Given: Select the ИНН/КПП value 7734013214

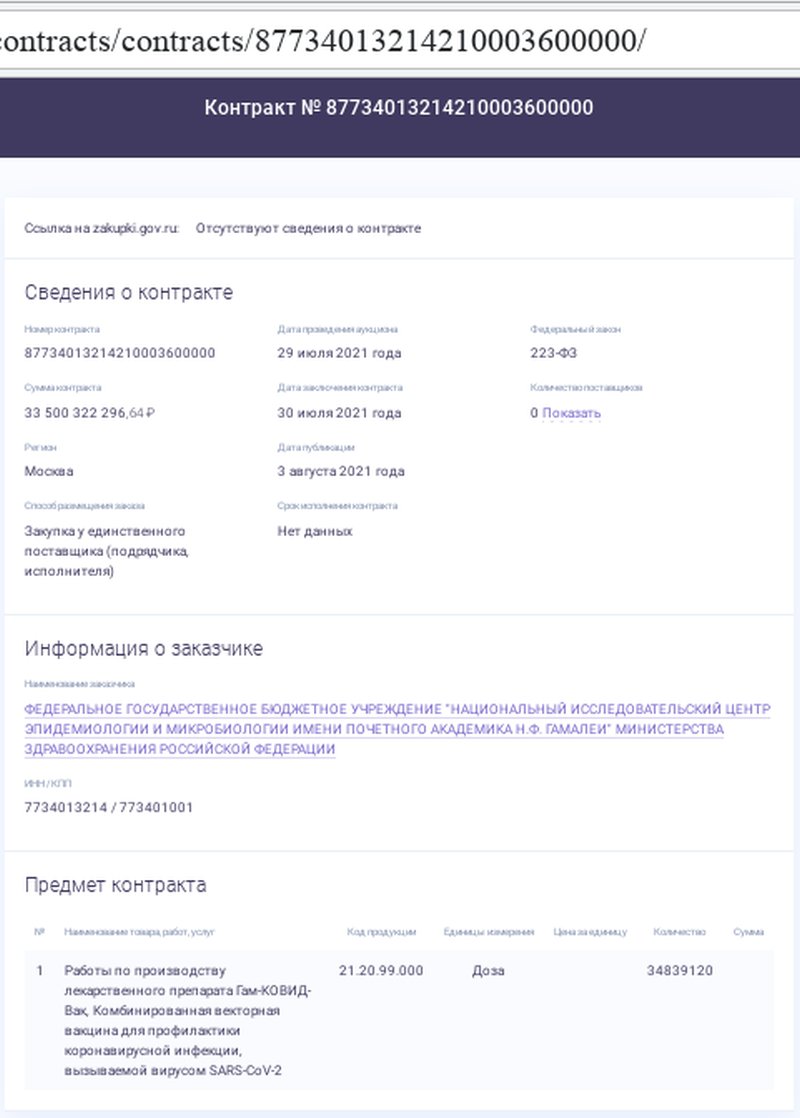Looking at the screenshot, I should [66, 807].
